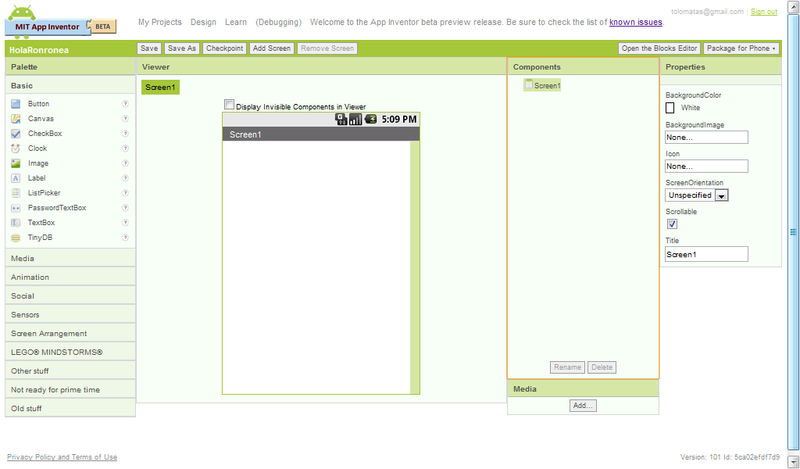
Task: Choose the Clock component icon
Action: (16, 148)
